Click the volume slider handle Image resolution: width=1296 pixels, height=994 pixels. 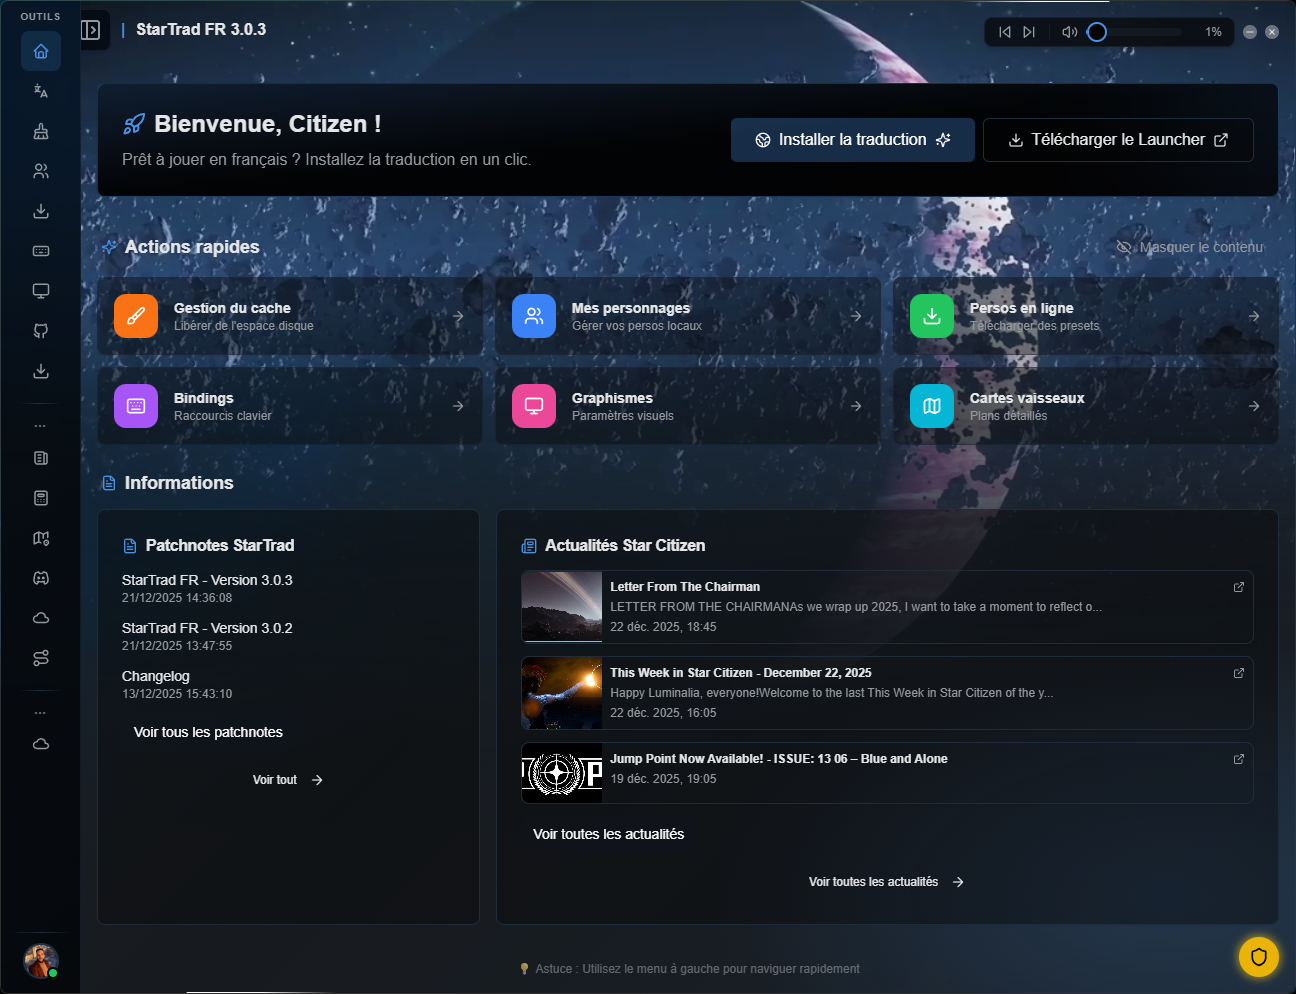click(x=1097, y=32)
